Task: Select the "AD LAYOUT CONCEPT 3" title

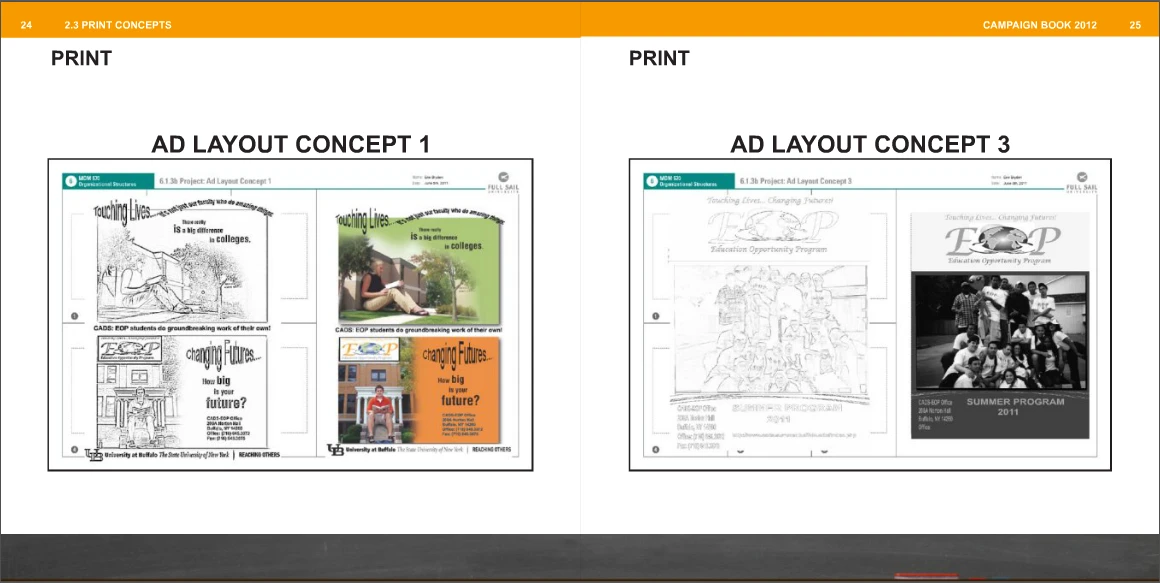Action: (x=870, y=144)
